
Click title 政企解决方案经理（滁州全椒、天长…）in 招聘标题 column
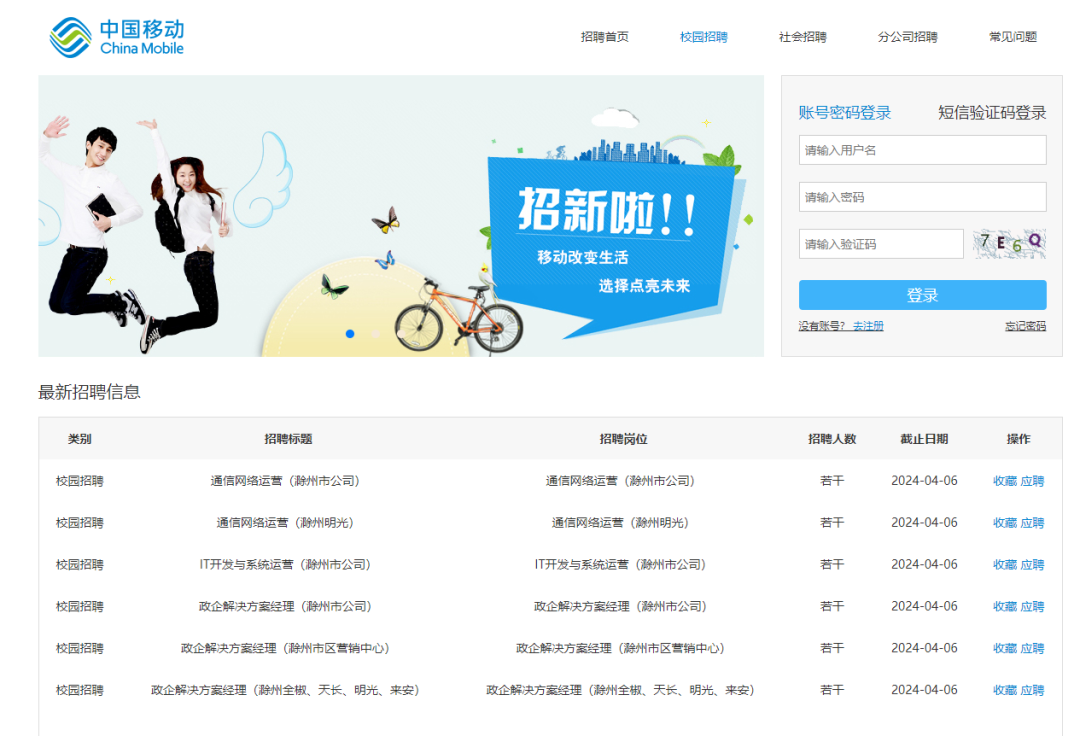tap(285, 691)
